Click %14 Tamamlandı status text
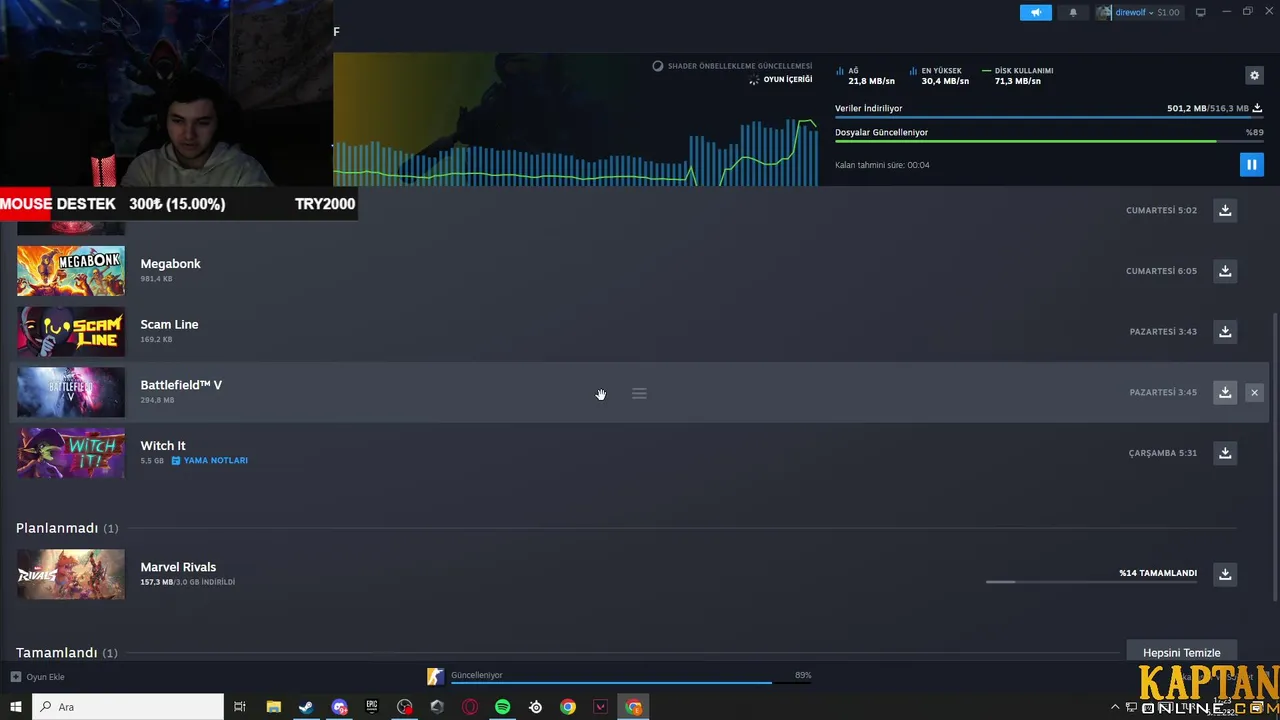1280x720 pixels. (1158, 573)
